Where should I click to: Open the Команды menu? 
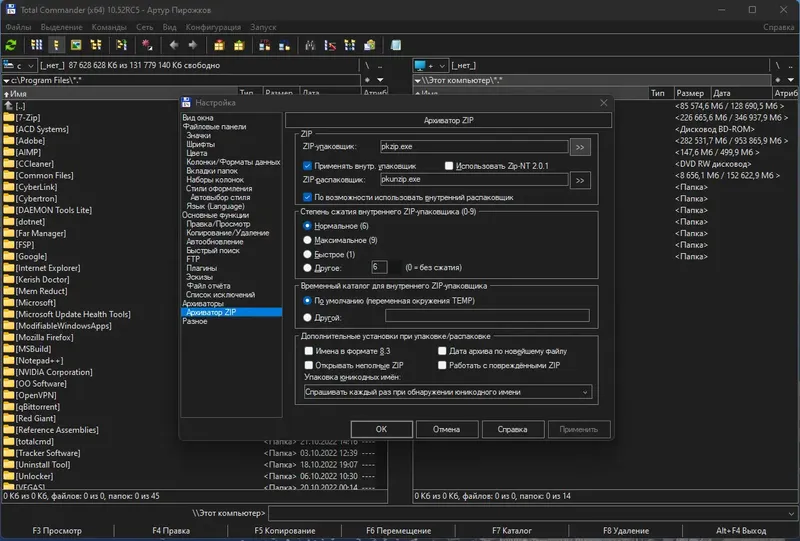pyautogui.click(x=109, y=27)
